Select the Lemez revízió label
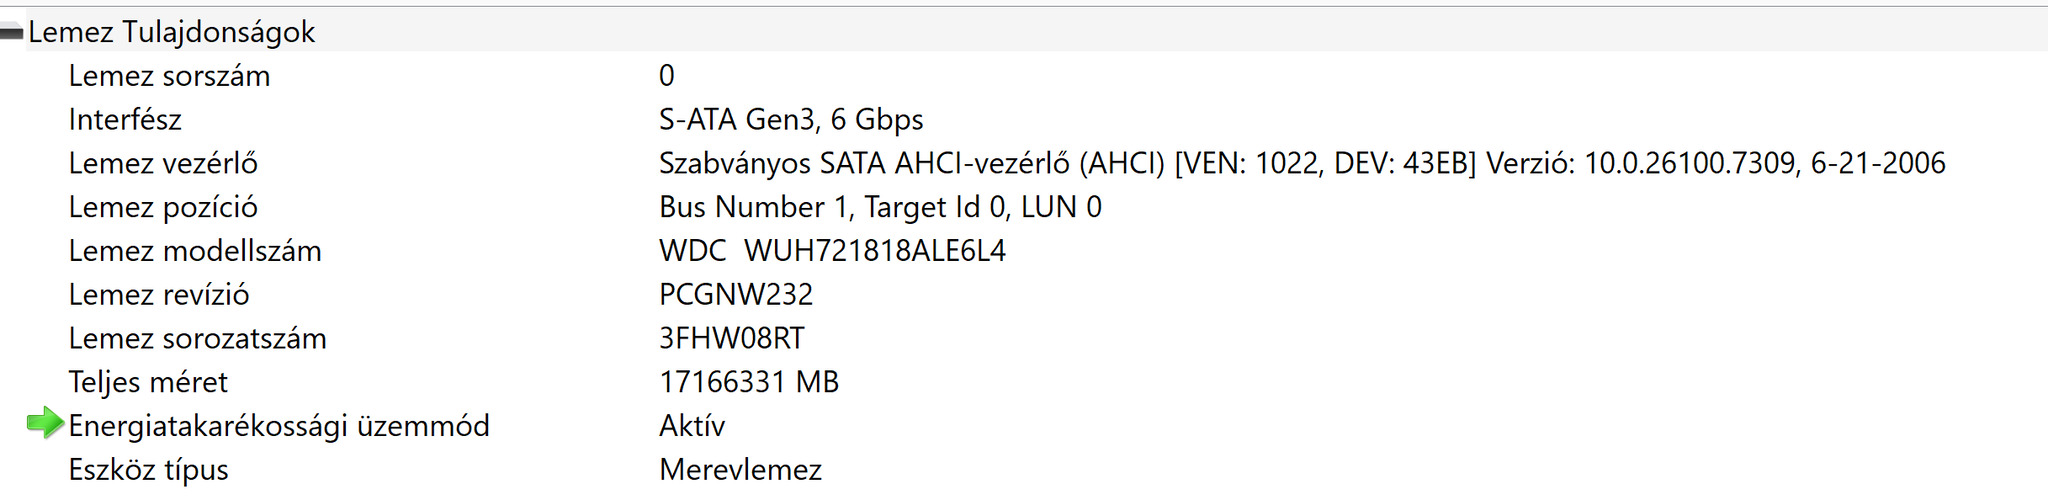 pyautogui.click(x=159, y=295)
